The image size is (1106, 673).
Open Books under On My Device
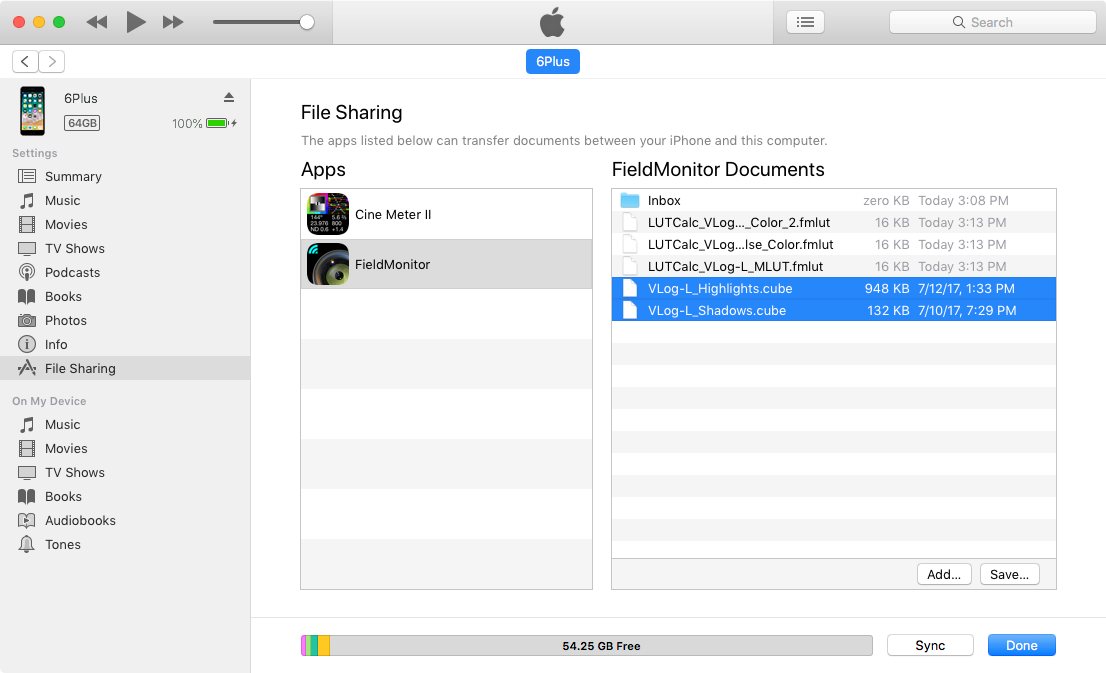point(125,497)
